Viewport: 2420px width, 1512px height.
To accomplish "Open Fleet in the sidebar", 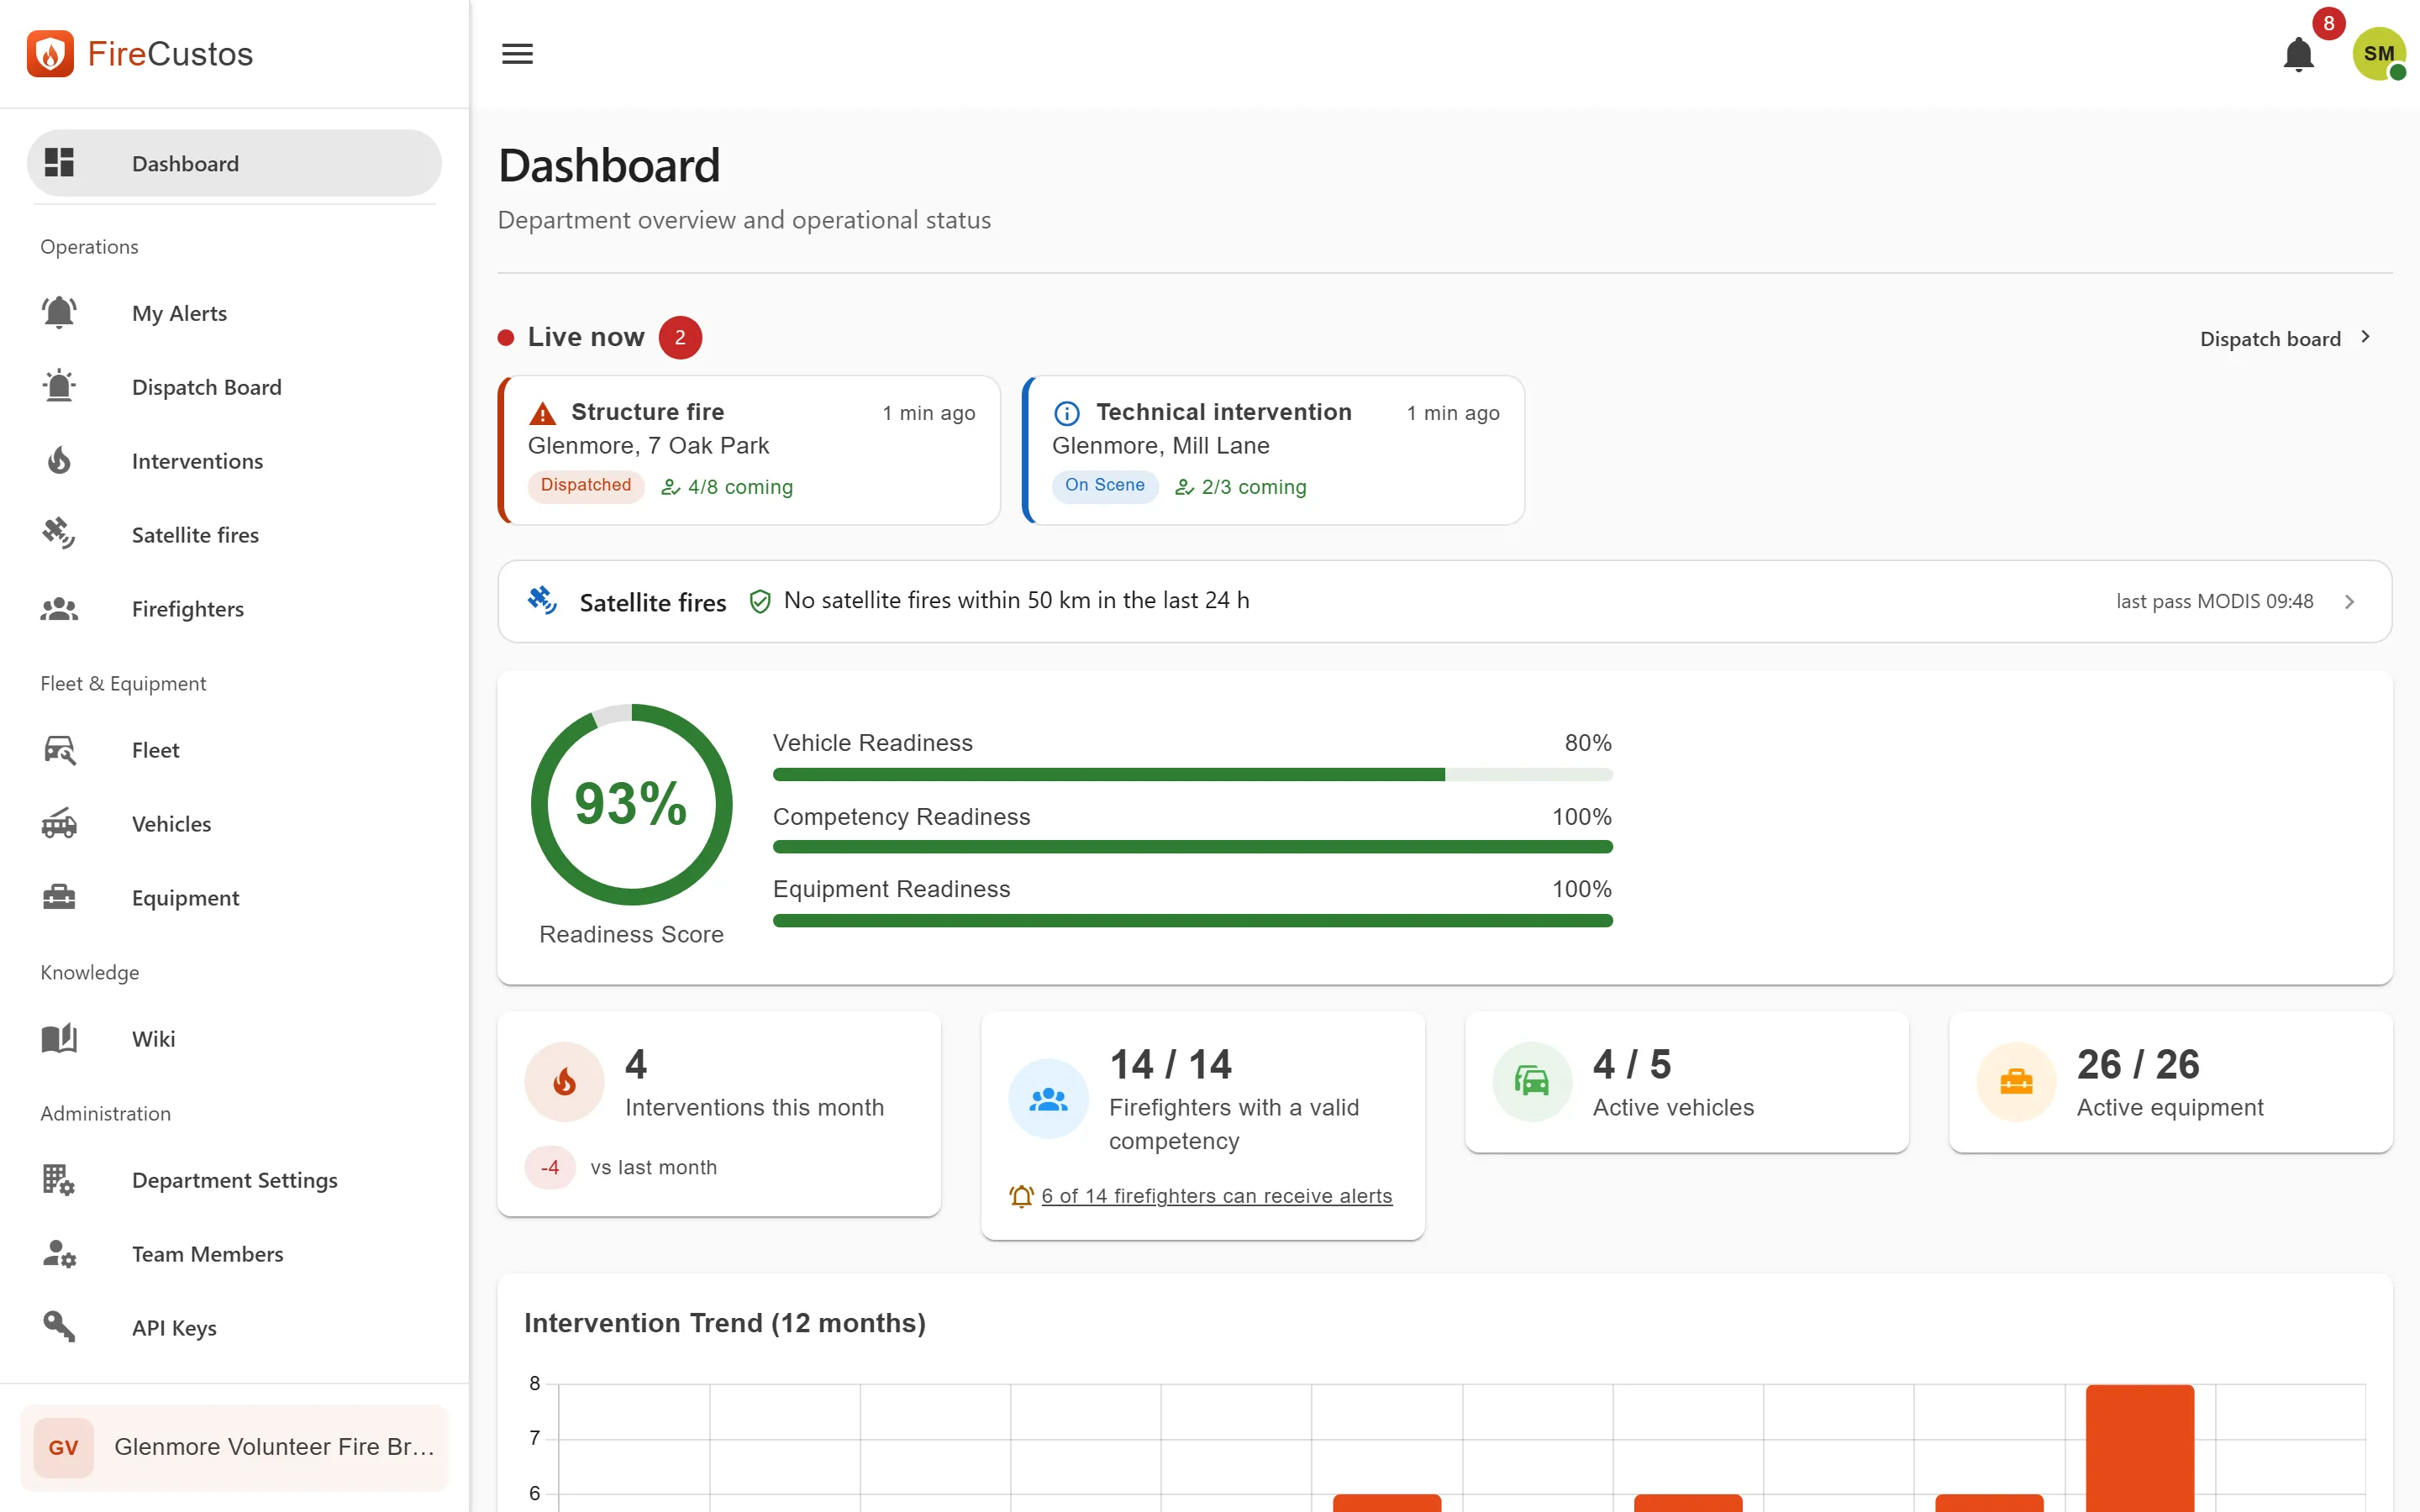I will click(234, 750).
